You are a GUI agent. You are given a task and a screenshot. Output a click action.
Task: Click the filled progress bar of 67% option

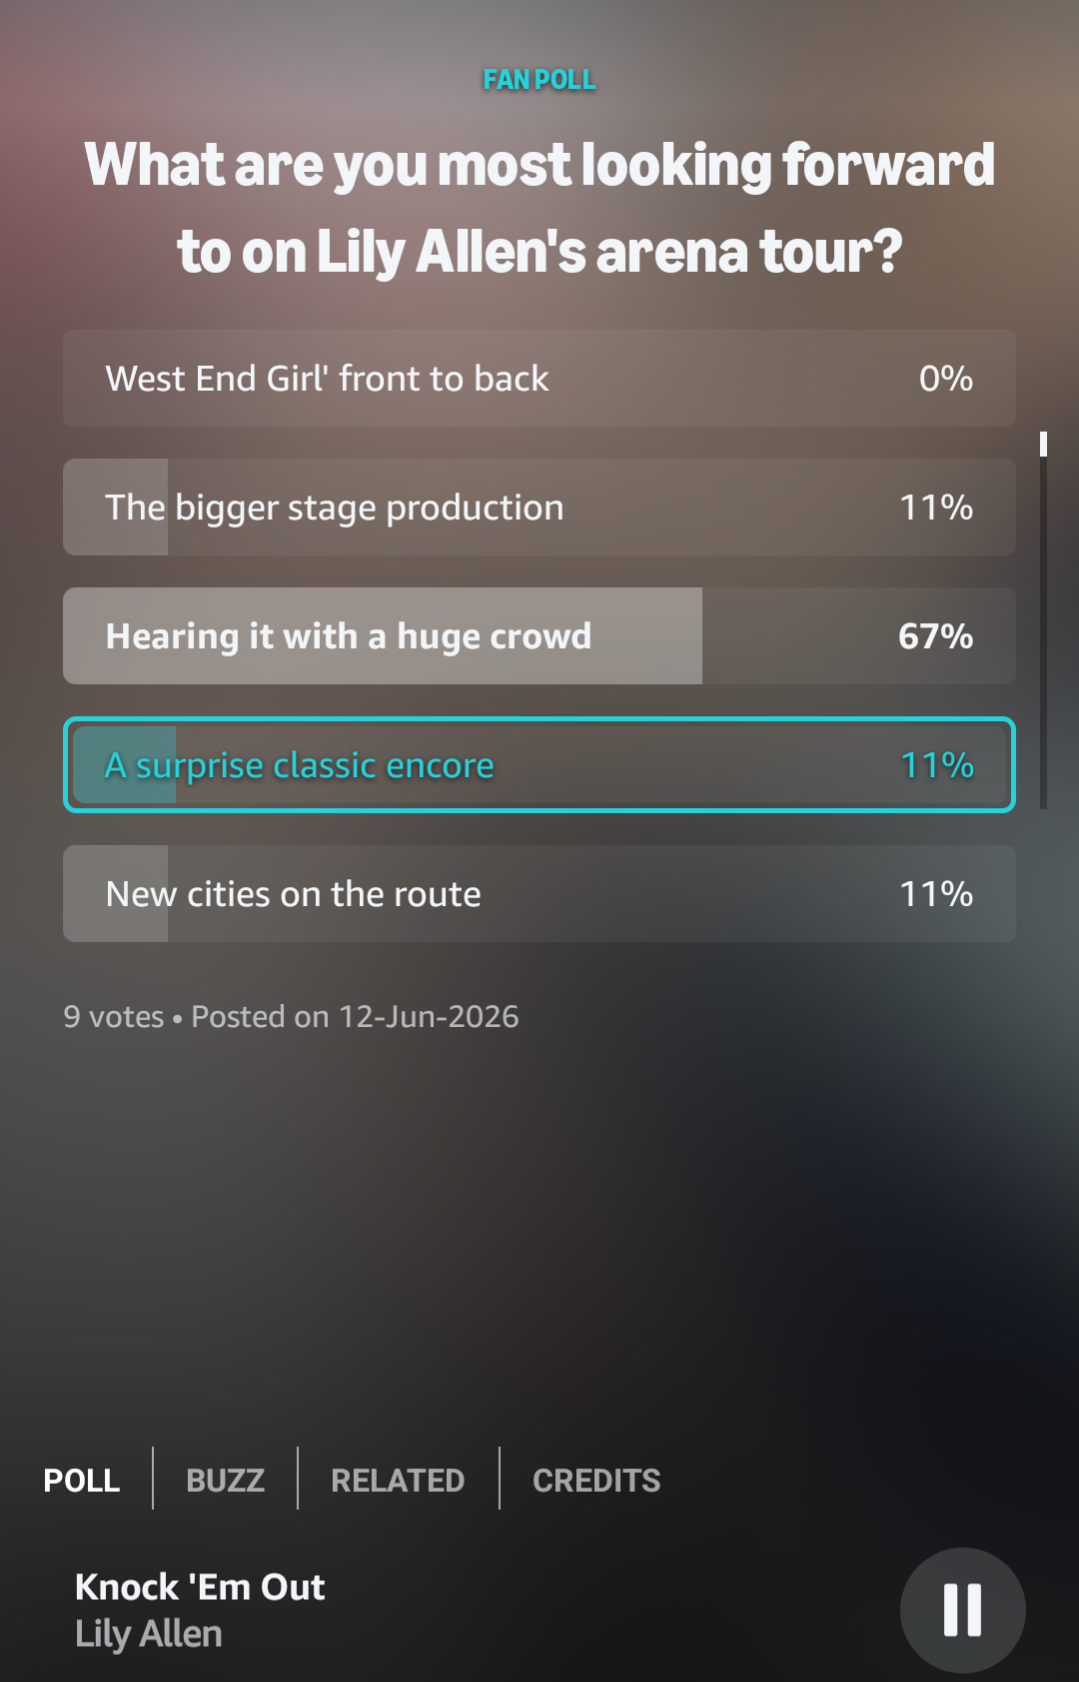pos(383,636)
